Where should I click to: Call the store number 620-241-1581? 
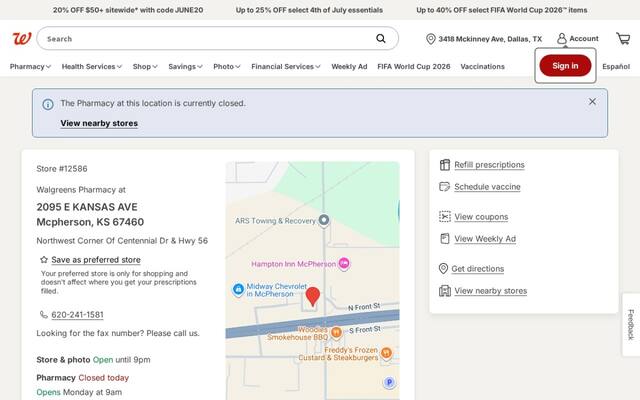(x=77, y=315)
